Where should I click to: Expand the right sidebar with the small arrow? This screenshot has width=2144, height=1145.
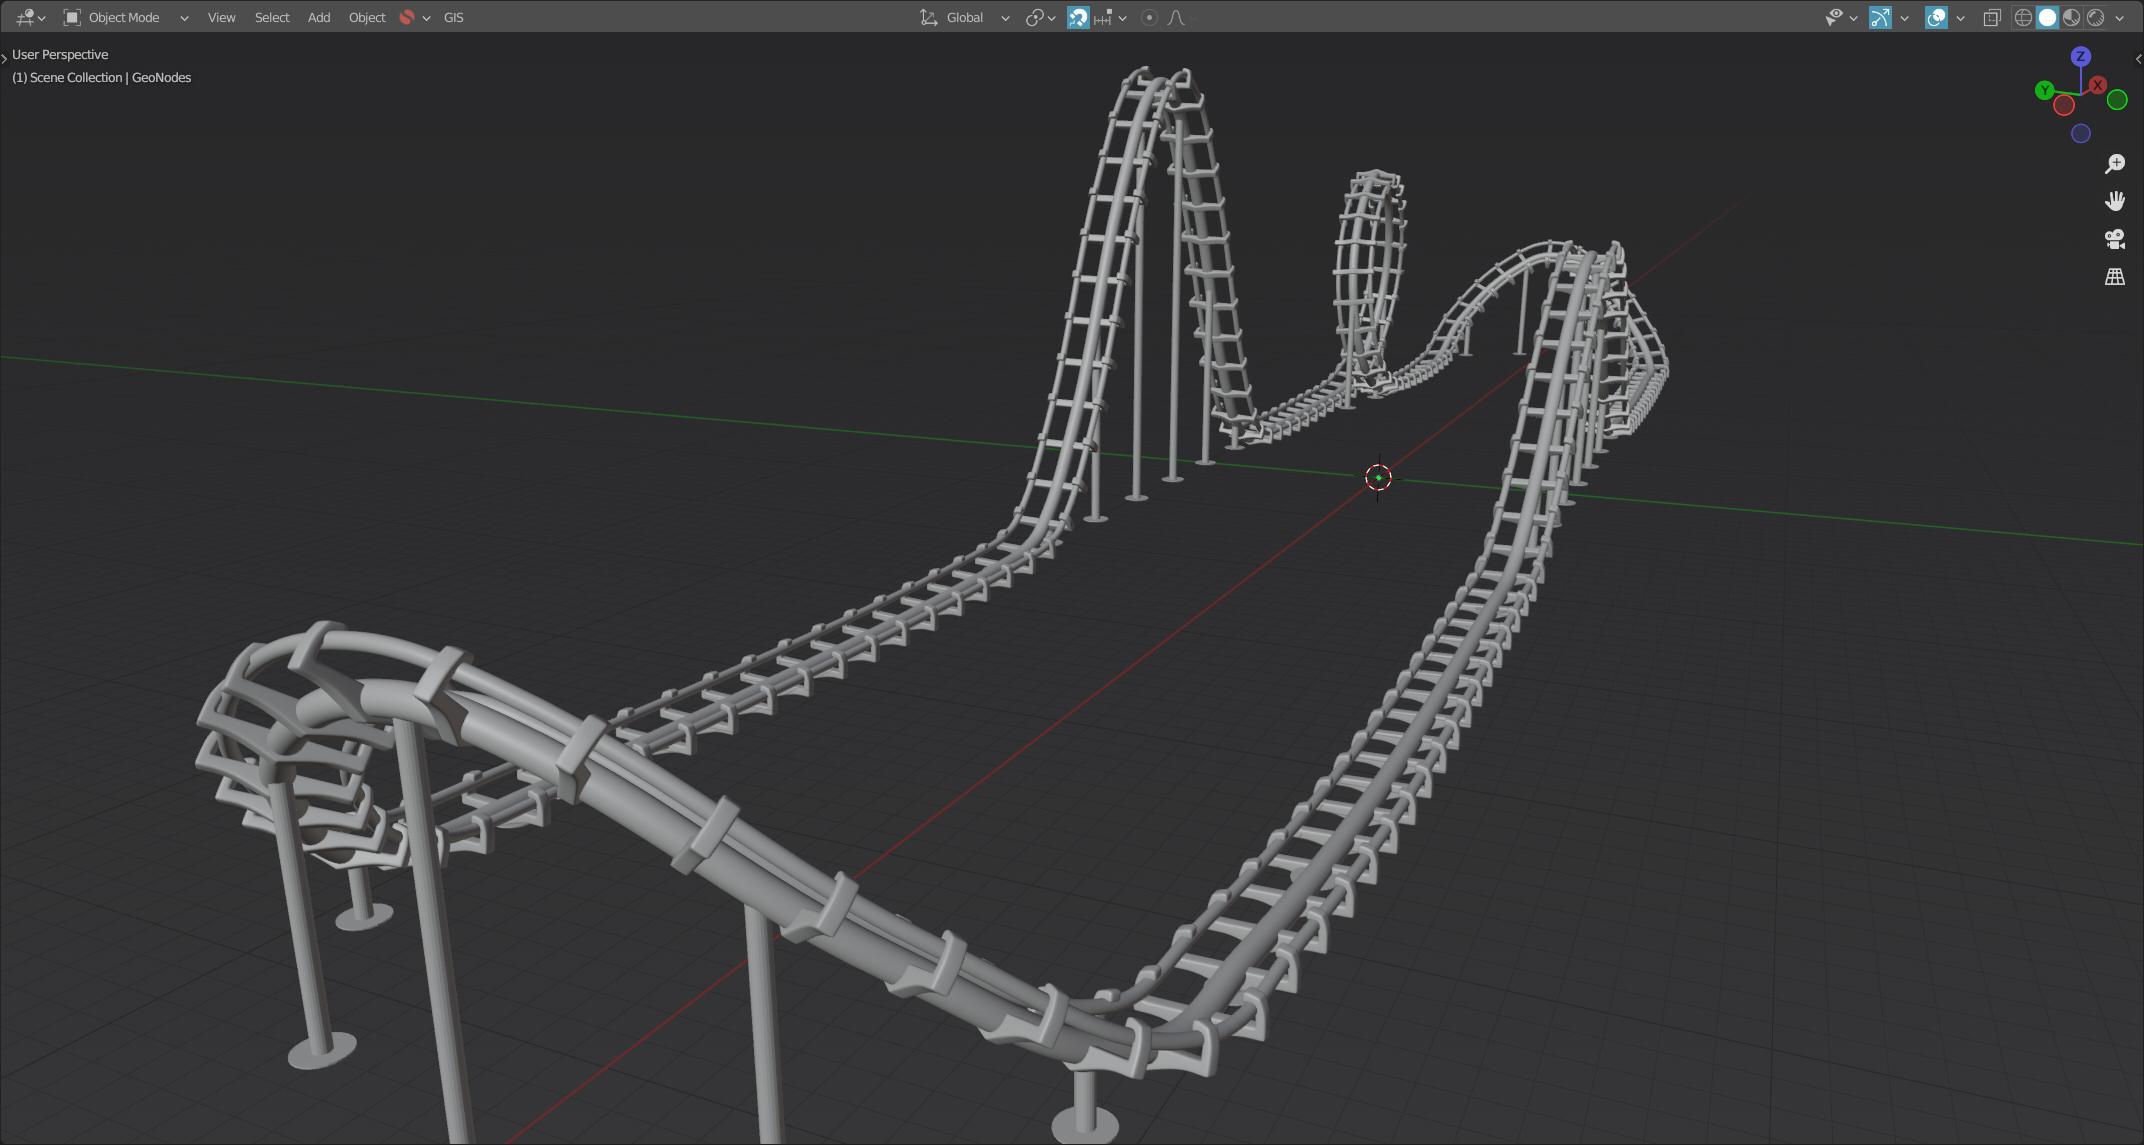2139,58
